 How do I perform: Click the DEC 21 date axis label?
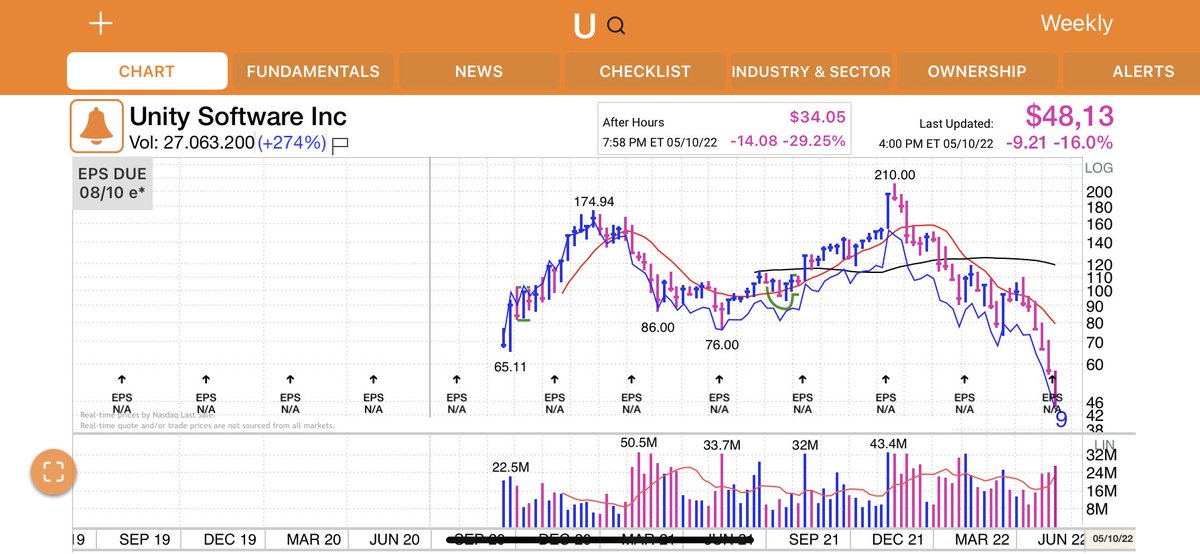(x=897, y=539)
